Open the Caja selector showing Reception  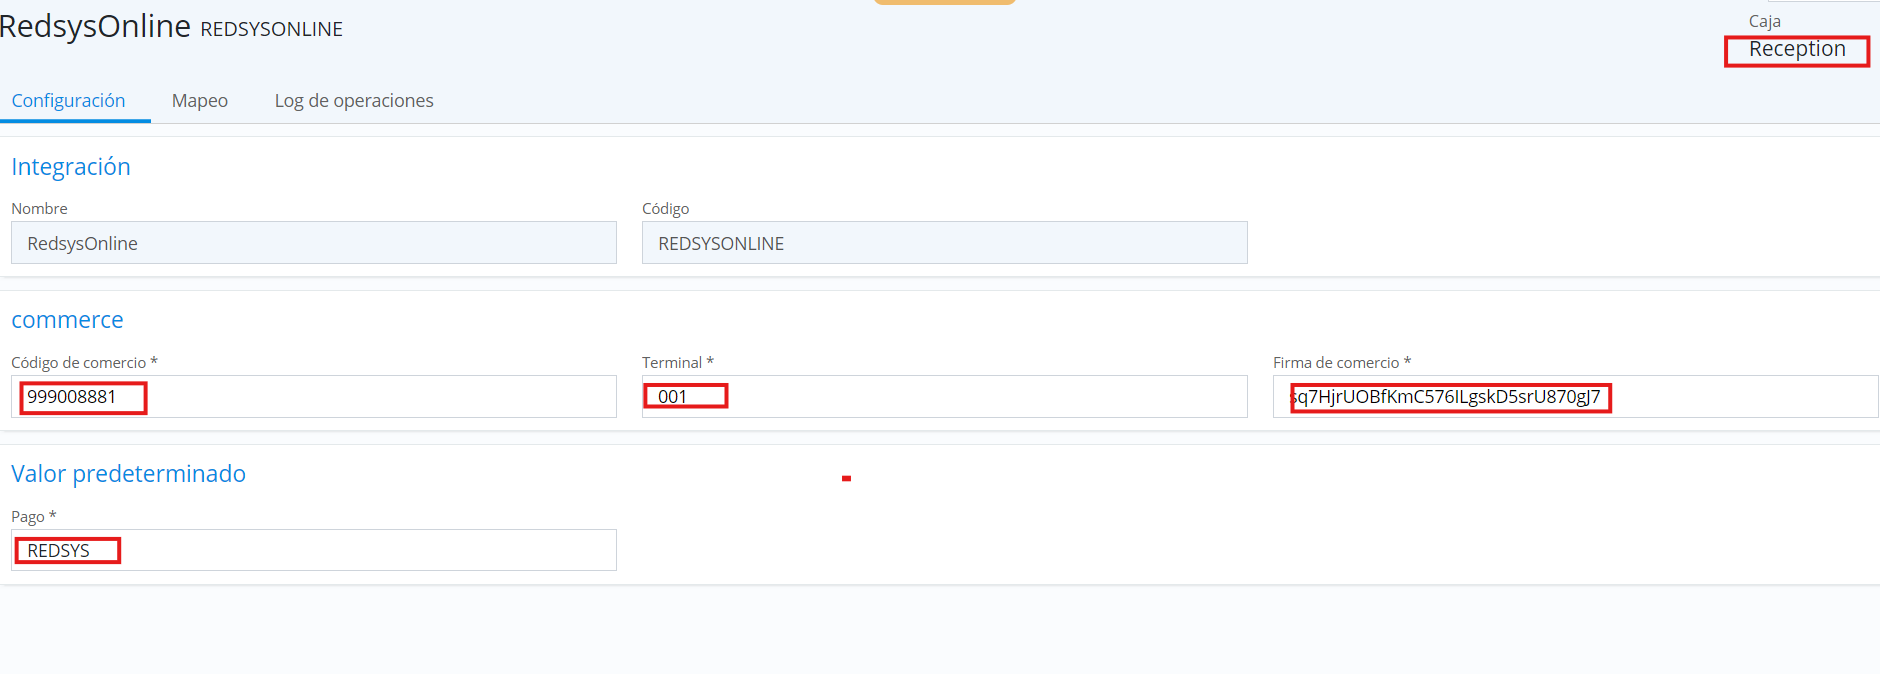pyautogui.click(x=1796, y=50)
